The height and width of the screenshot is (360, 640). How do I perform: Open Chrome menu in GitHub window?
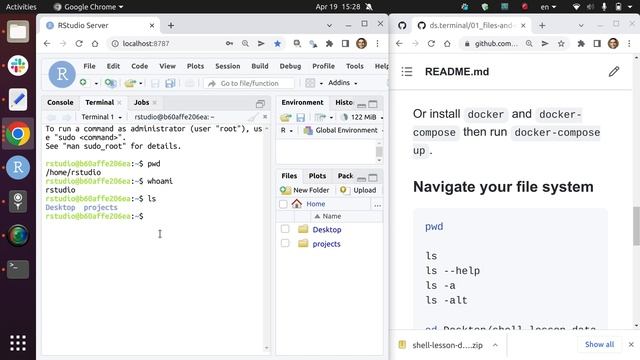(629, 43)
